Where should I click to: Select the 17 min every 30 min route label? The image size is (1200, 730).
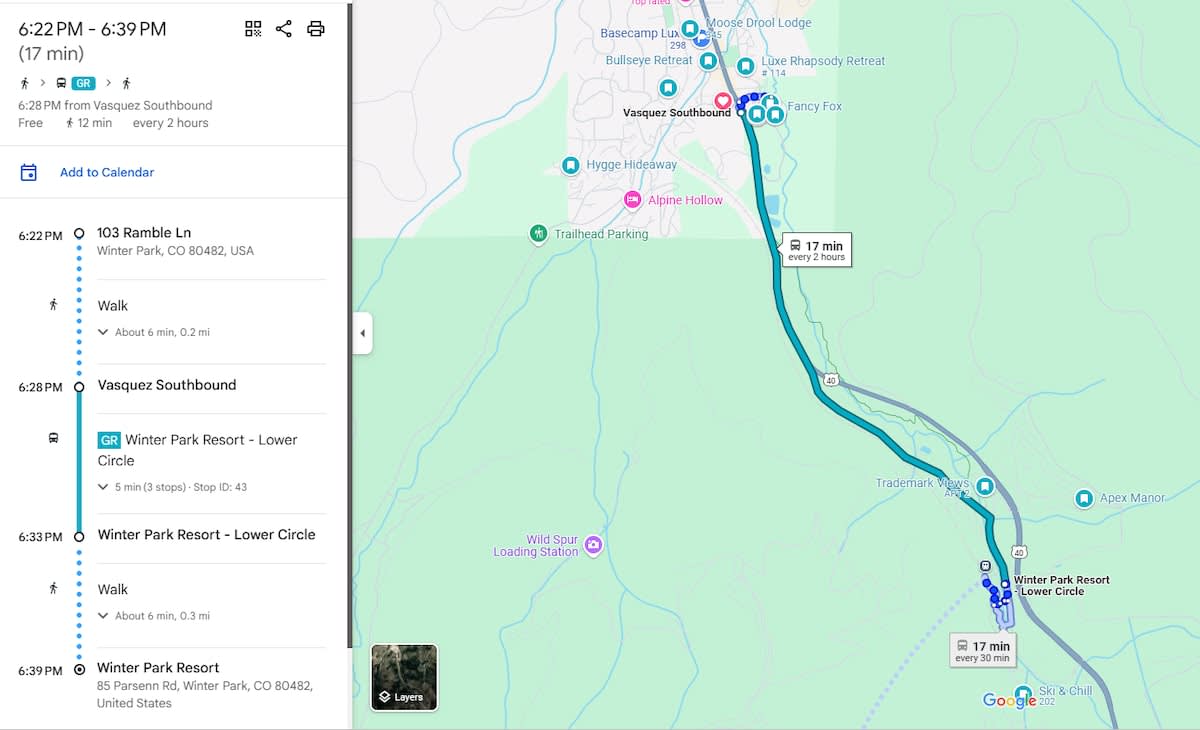(983, 651)
